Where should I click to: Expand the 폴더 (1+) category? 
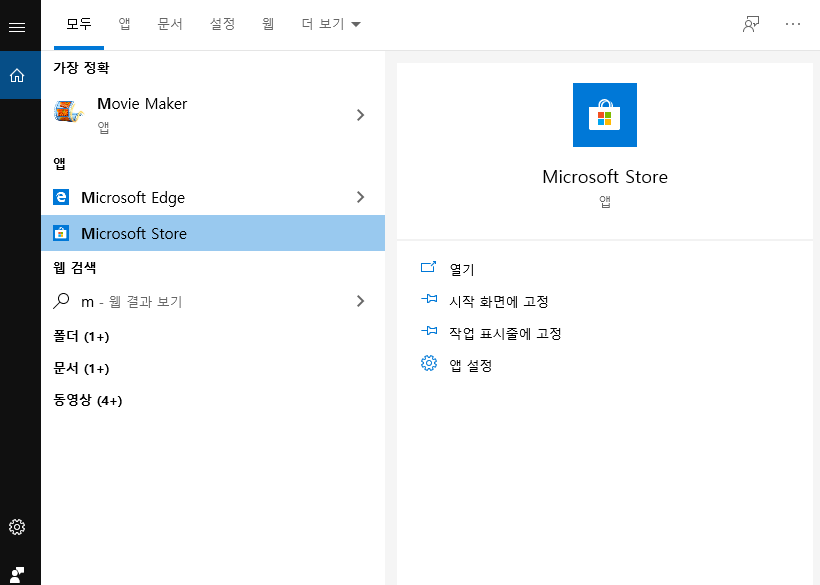point(81,336)
